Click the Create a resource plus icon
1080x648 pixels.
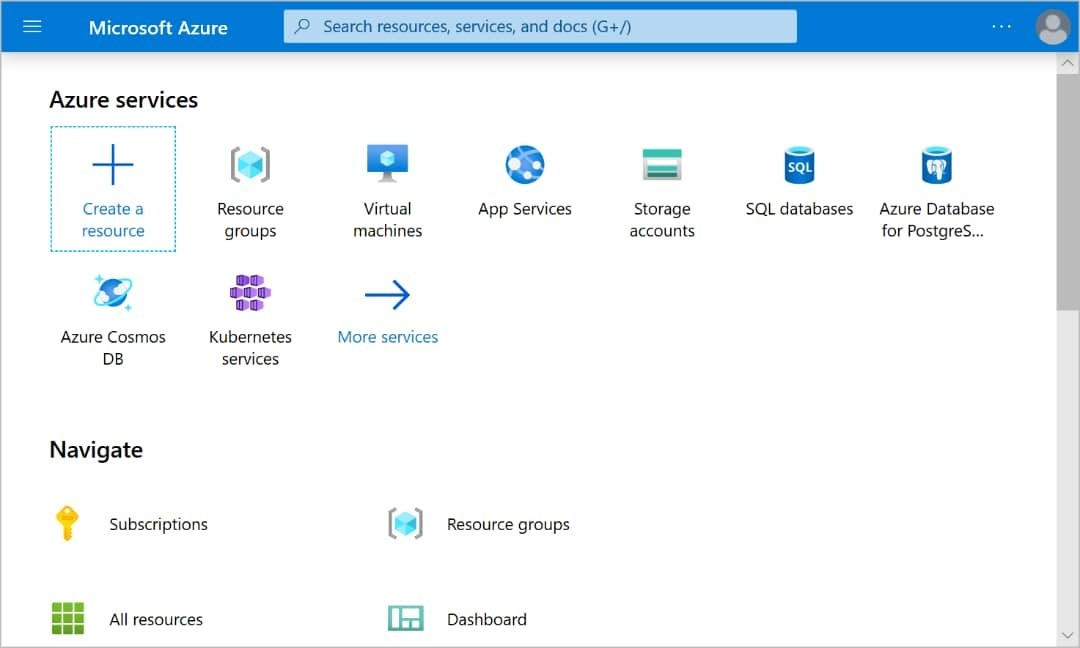113,165
